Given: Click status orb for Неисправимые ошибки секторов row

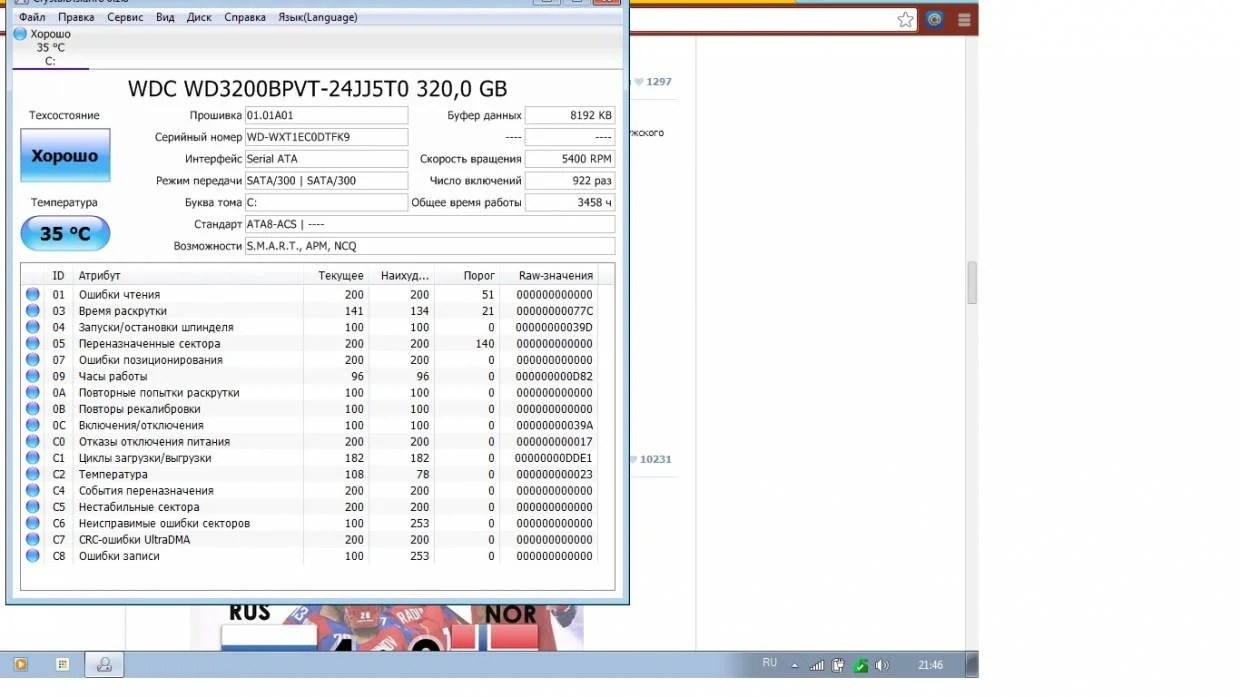Looking at the screenshot, I should 33,523.
